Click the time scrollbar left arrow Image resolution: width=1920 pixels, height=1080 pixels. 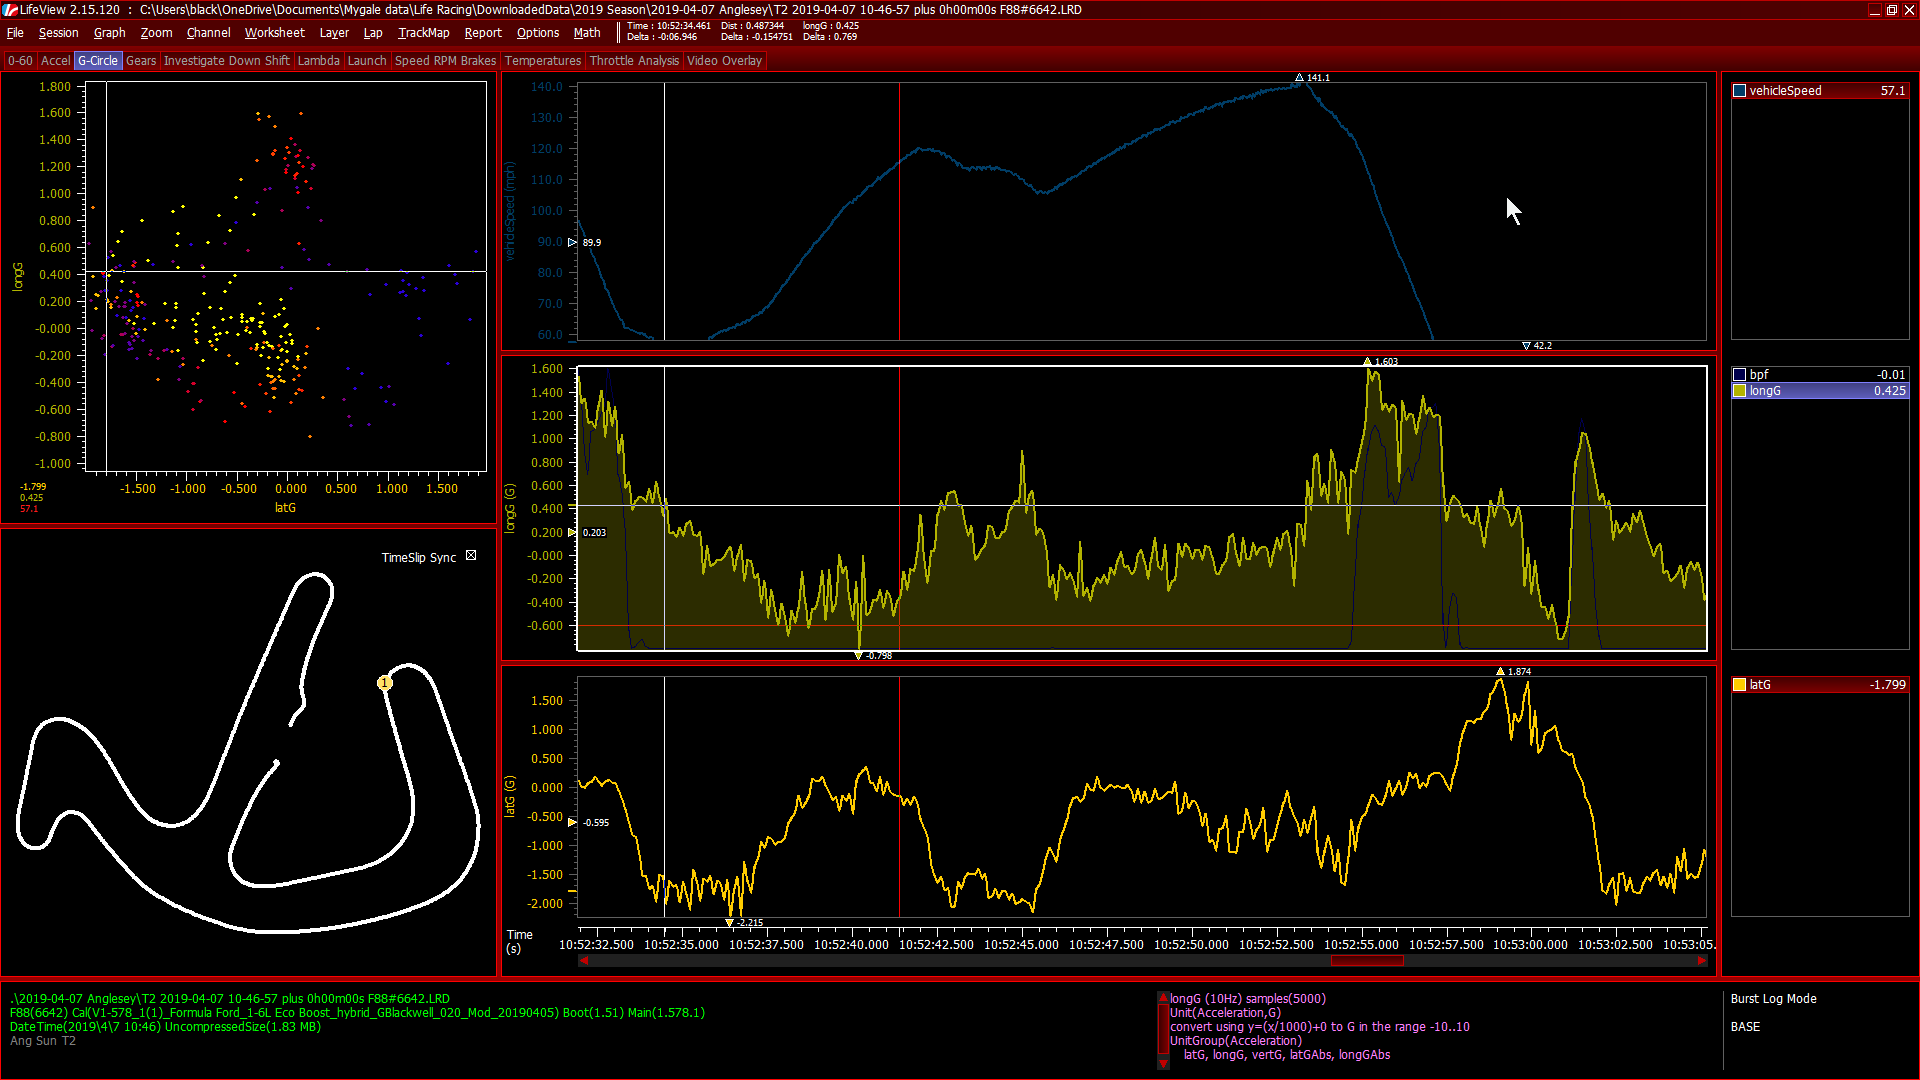[x=584, y=961]
